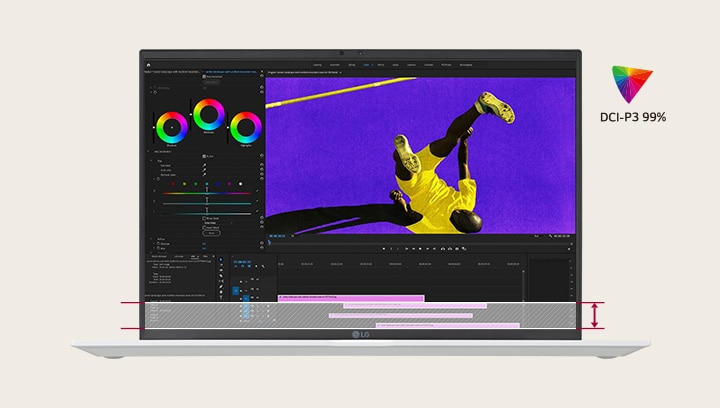The image size is (720, 408).
Task: Open the program monitor wrench settings
Action: pos(551,236)
